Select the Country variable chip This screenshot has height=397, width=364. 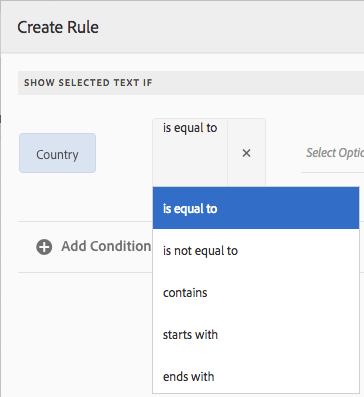(57, 153)
